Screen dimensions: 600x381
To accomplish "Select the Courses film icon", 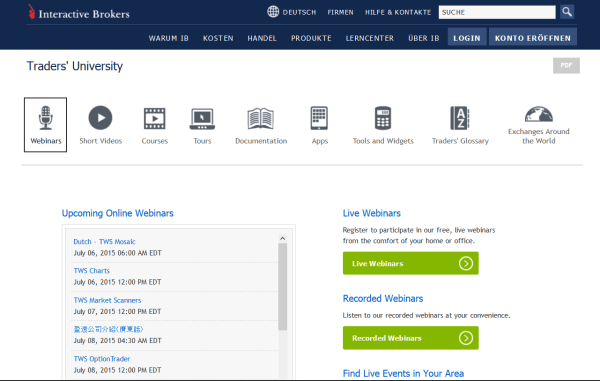I will (155, 118).
